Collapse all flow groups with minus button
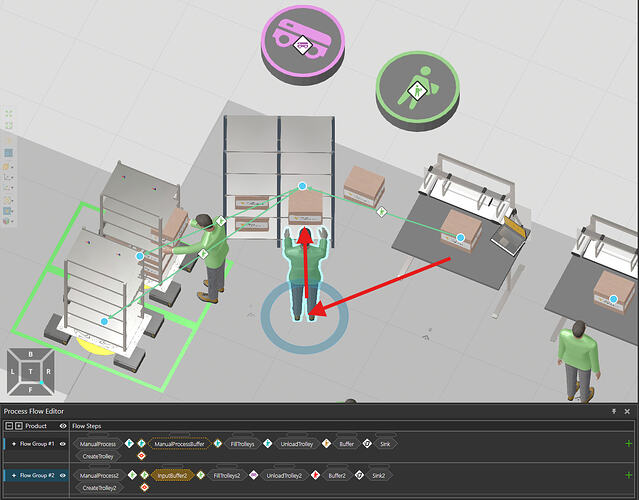This screenshot has width=639, height=500. click(9, 426)
